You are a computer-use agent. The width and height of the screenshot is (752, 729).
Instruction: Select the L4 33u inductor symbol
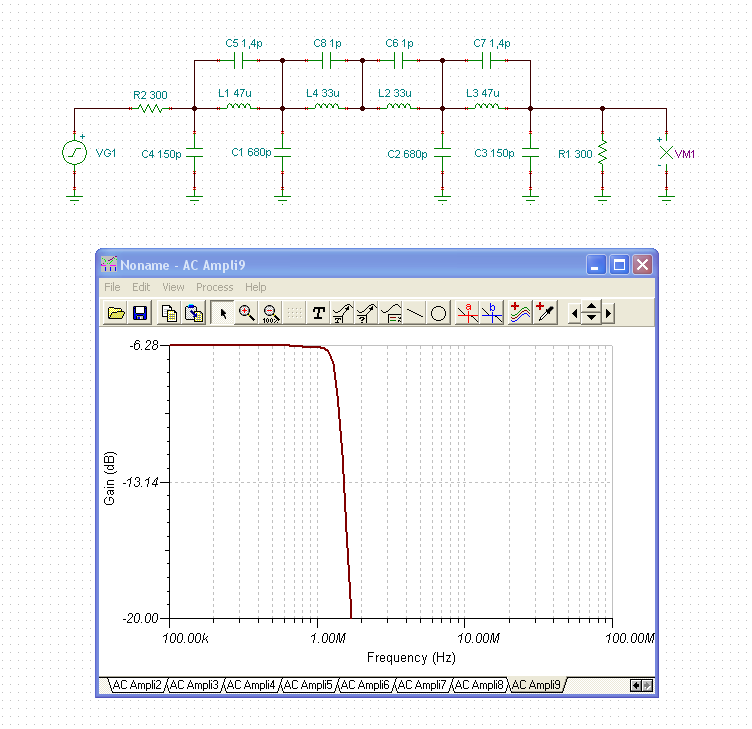[327, 108]
